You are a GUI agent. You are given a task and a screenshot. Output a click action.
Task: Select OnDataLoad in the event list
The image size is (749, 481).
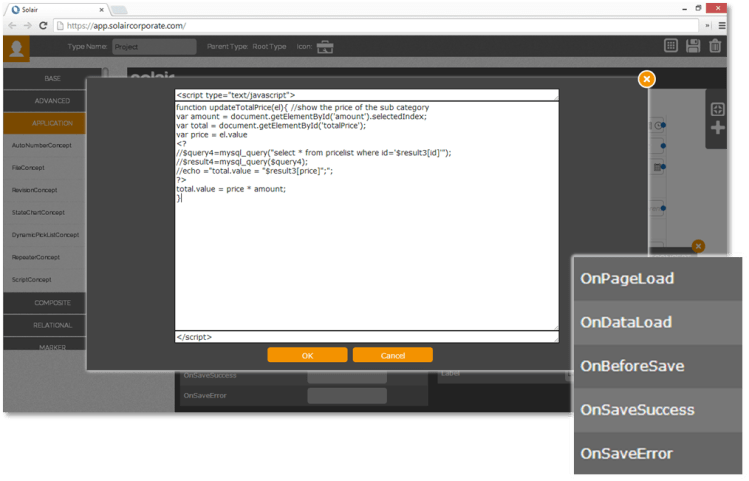coord(658,322)
